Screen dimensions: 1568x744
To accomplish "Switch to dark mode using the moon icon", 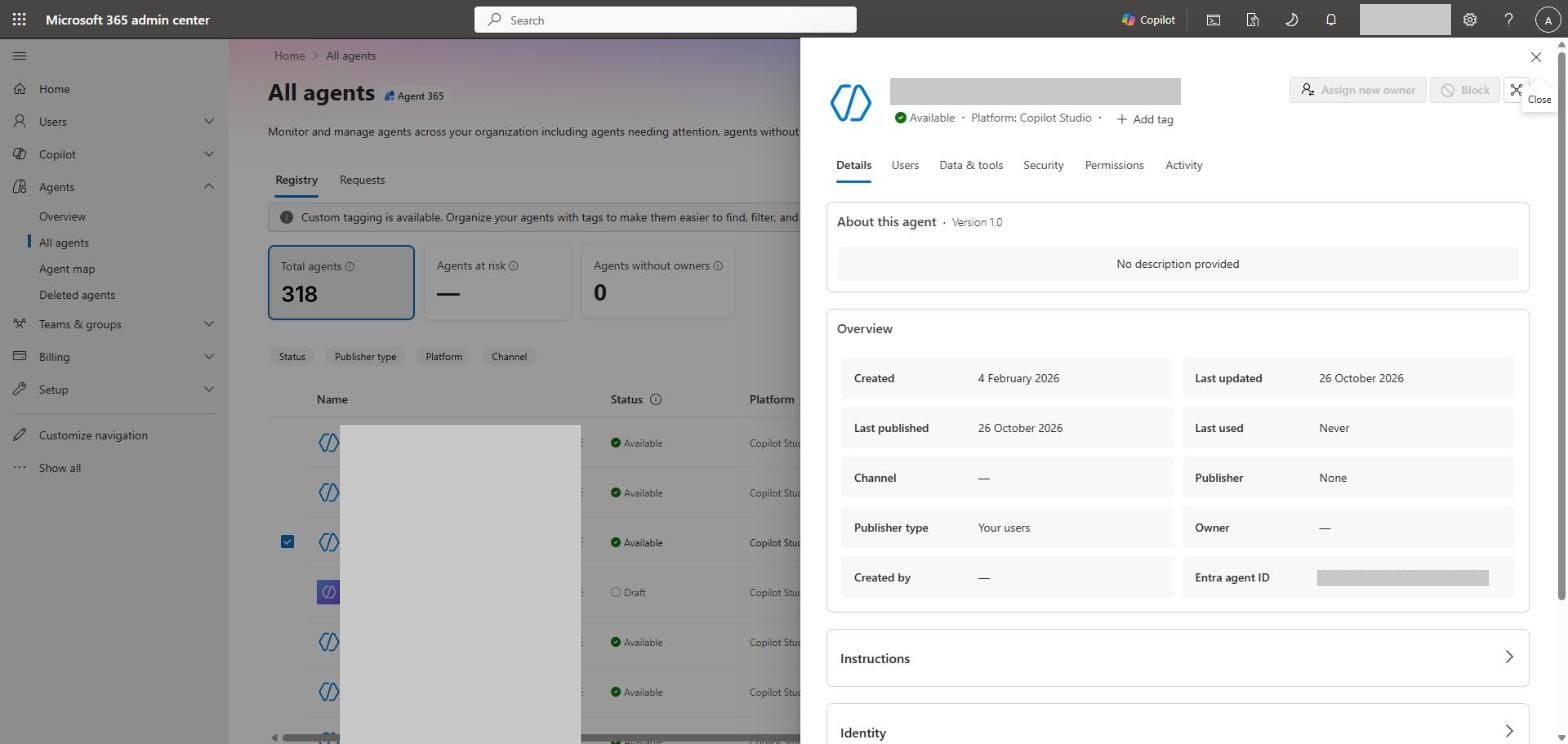I will [1291, 19].
